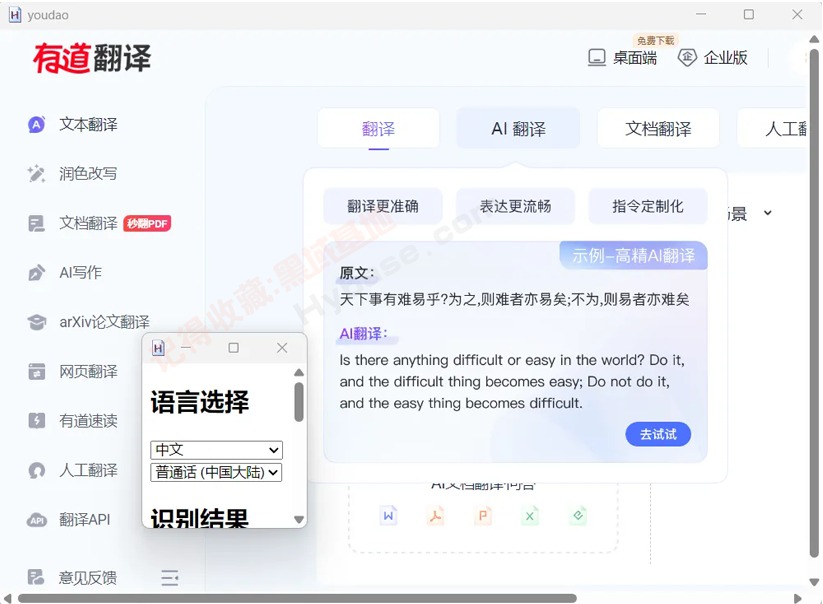Viewport: 823px width, 604px height.
Task: Select the 指令定制化 option
Action: pos(648,206)
